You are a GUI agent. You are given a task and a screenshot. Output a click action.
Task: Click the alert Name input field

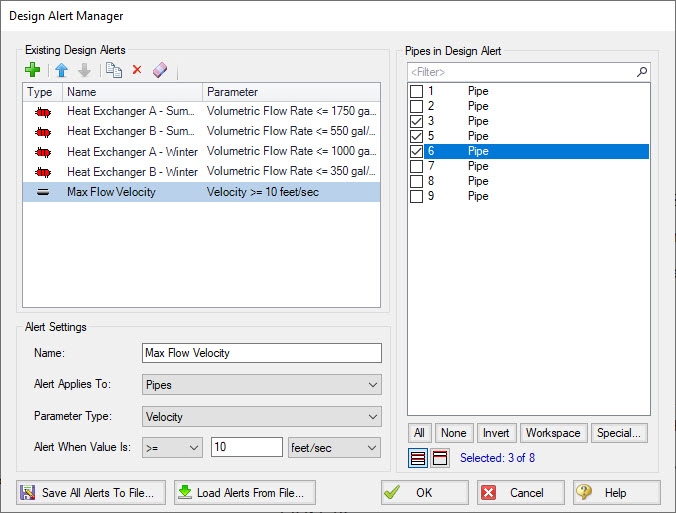pos(262,353)
